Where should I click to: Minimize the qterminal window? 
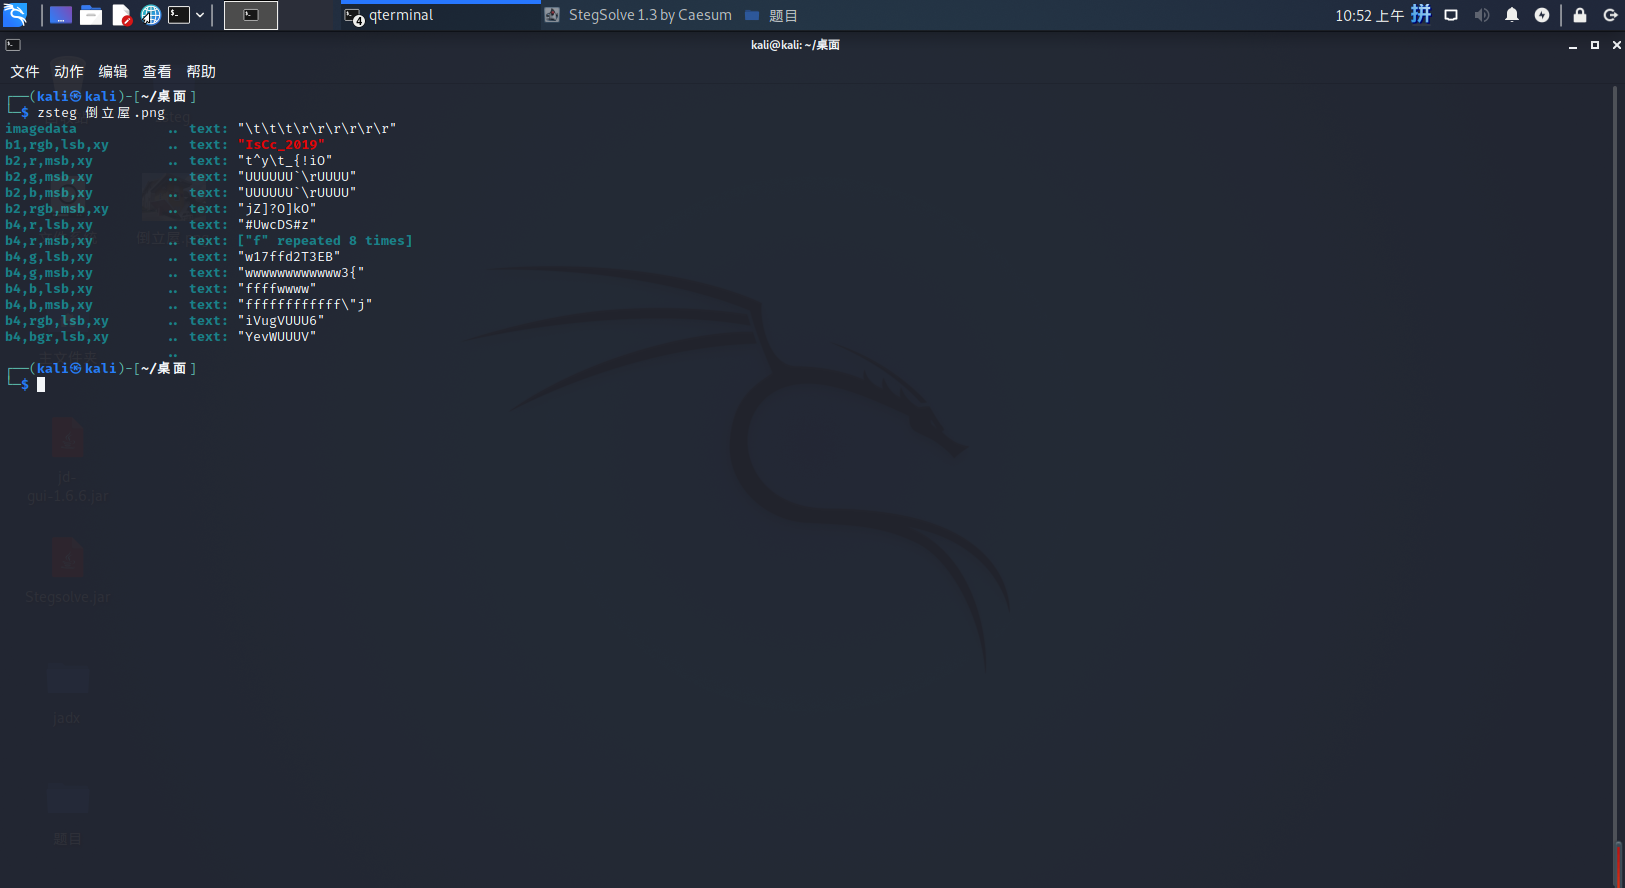1573,45
